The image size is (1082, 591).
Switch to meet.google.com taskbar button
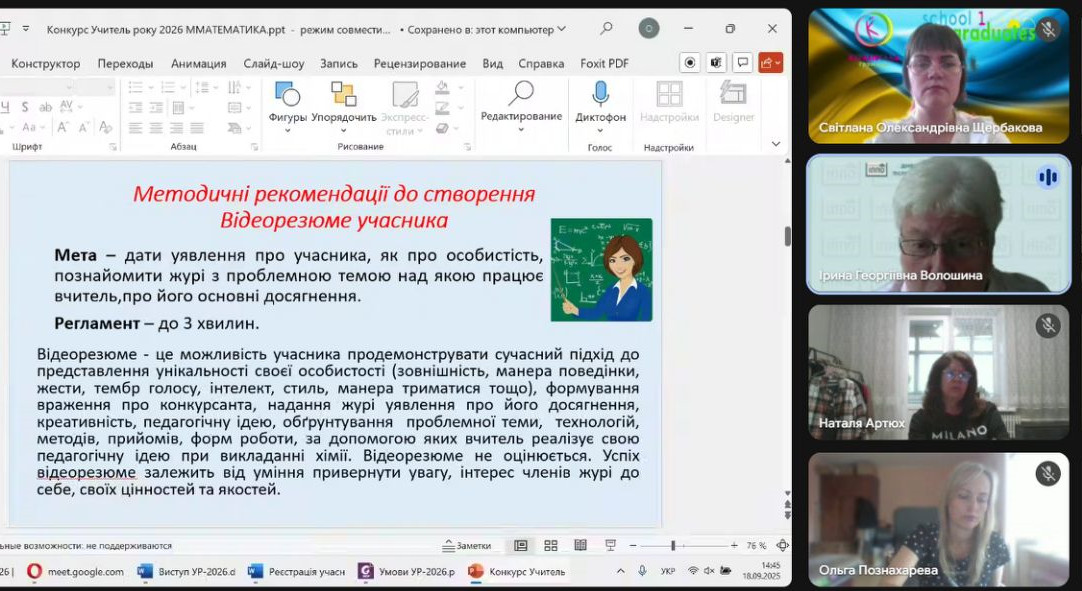pos(75,572)
